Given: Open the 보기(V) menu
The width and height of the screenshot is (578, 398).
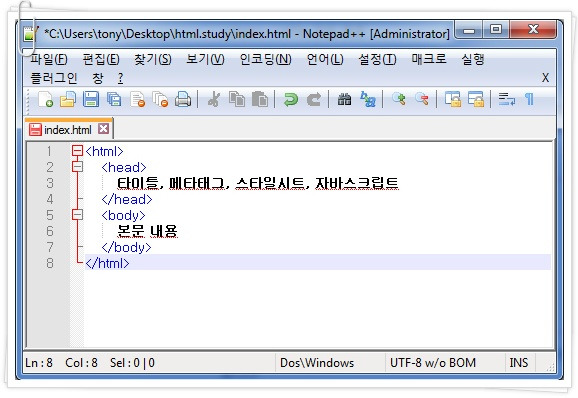Looking at the screenshot, I should click(x=205, y=59).
